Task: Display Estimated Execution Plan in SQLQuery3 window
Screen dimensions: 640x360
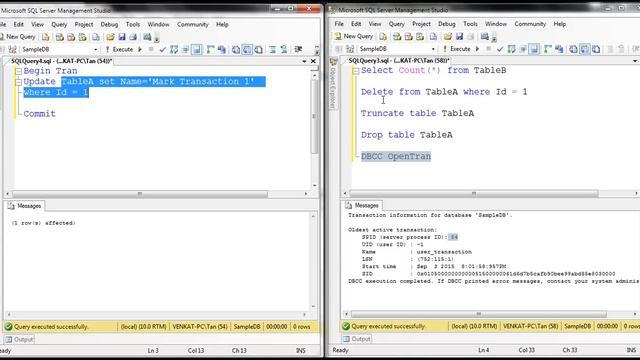Action: pos(511,49)
